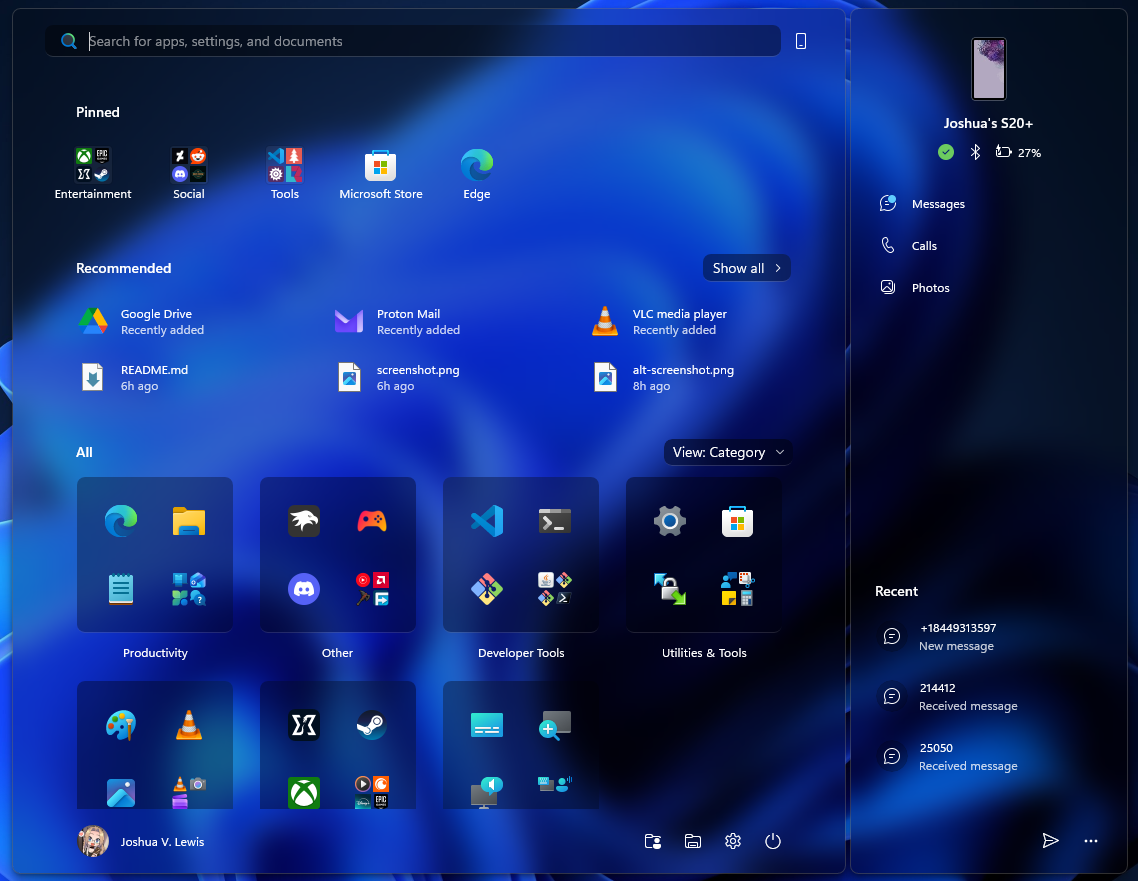Screen dimensions: 1138x881
Task: Open Messages in phone panel
Action: point(922,204)
